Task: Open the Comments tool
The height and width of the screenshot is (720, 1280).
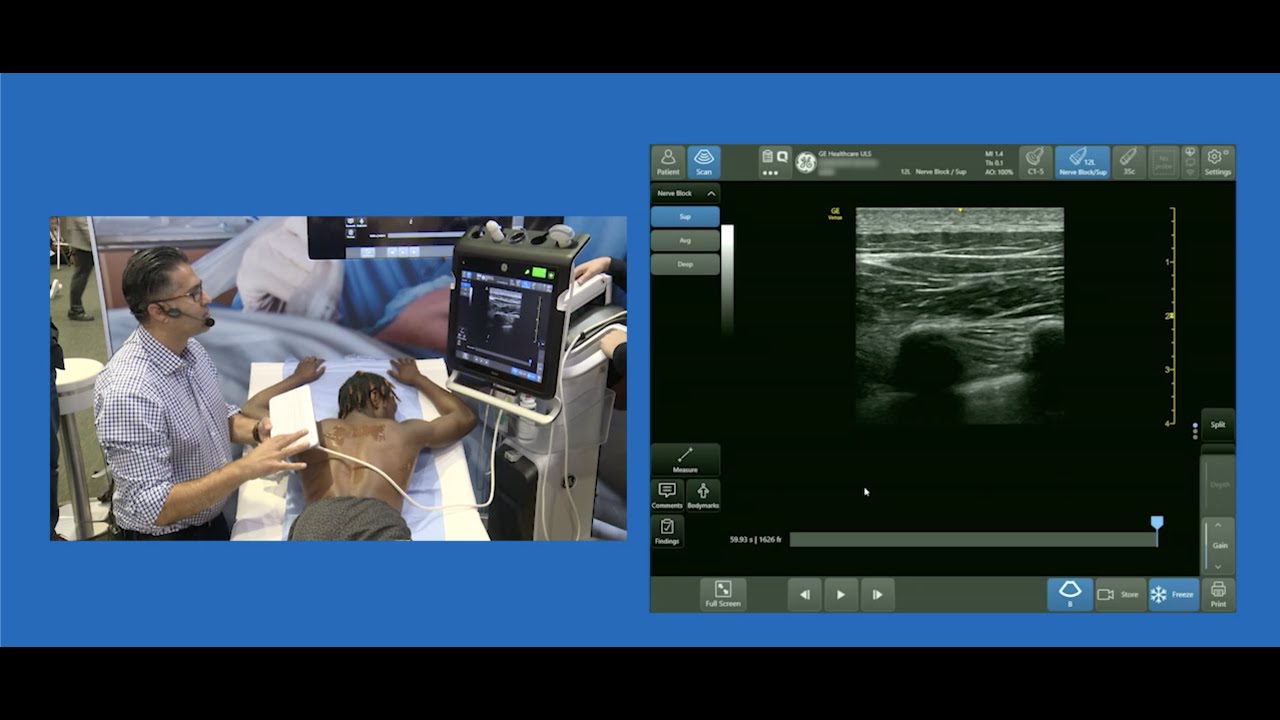Action: tap(667, 494)
